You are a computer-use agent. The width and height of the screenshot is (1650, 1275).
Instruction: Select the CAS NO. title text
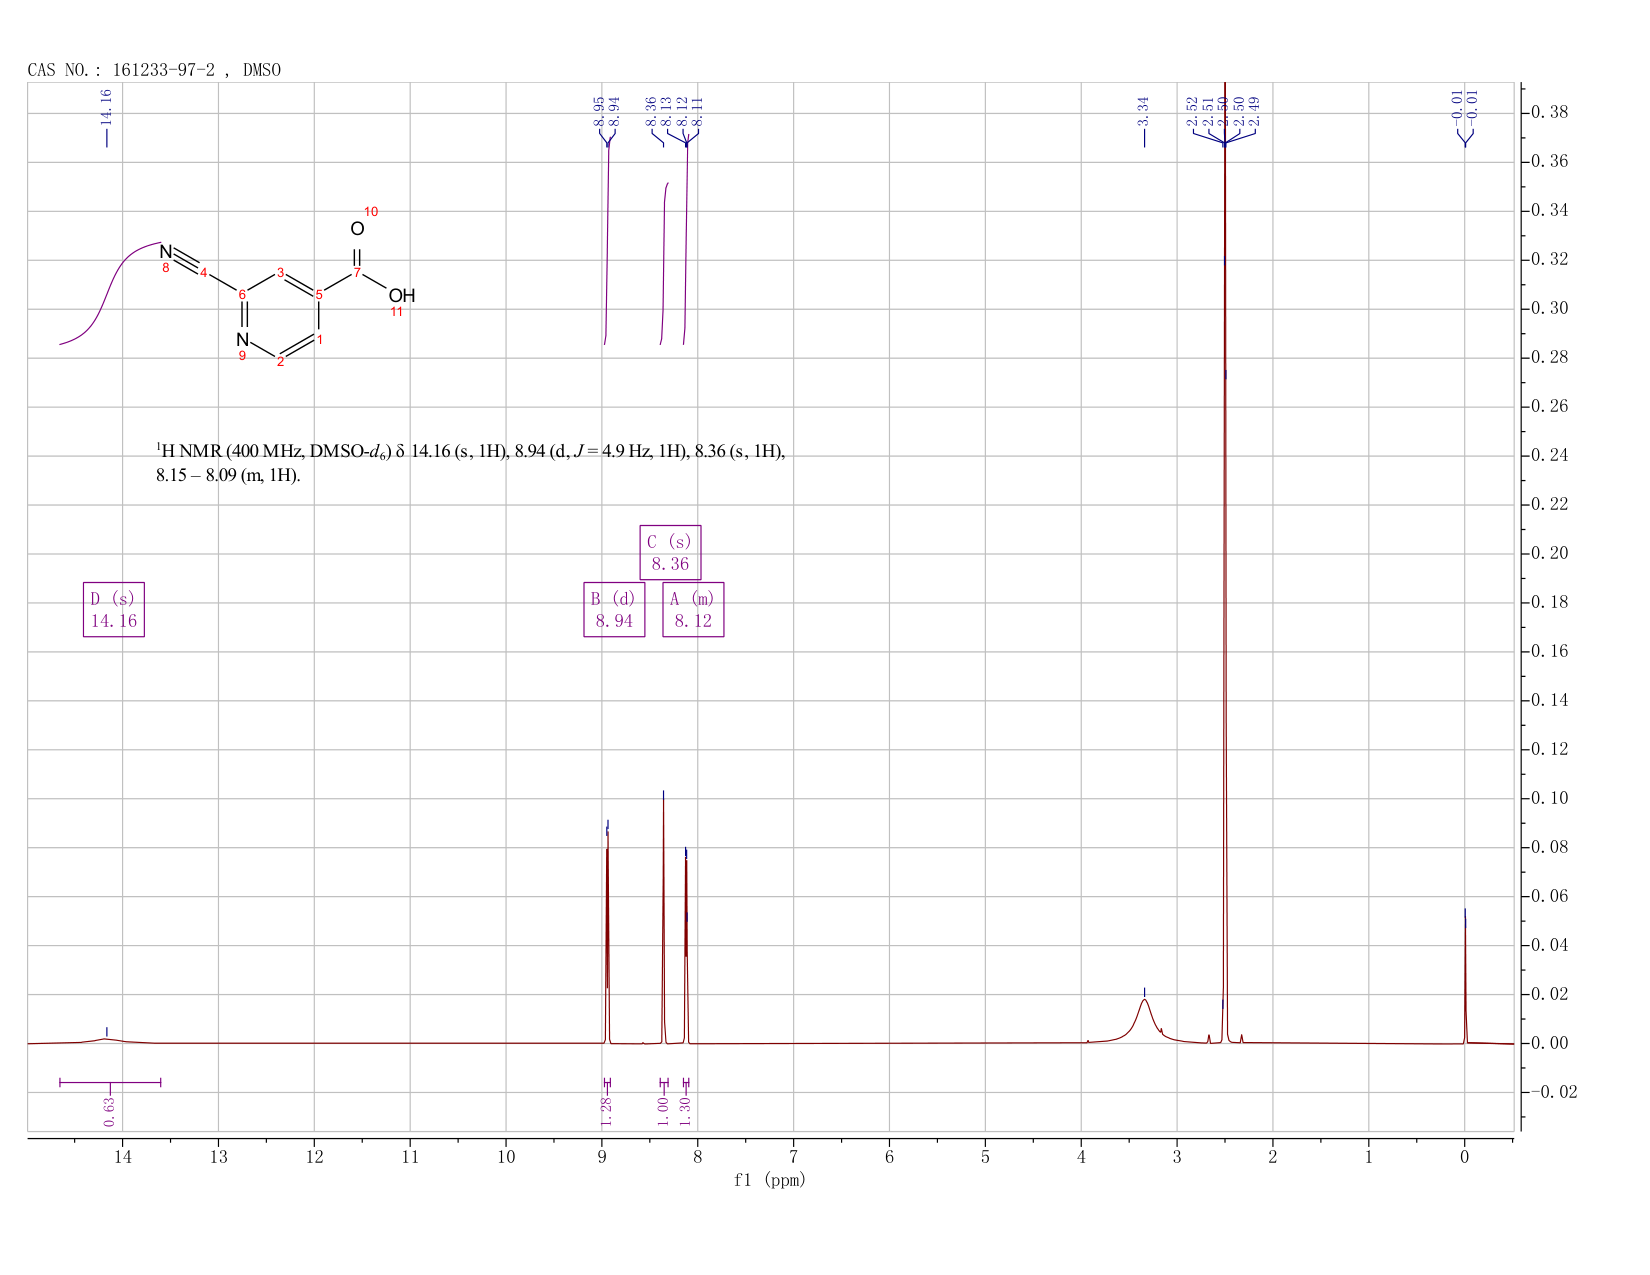pyautogui.click(x=155, y=70)
